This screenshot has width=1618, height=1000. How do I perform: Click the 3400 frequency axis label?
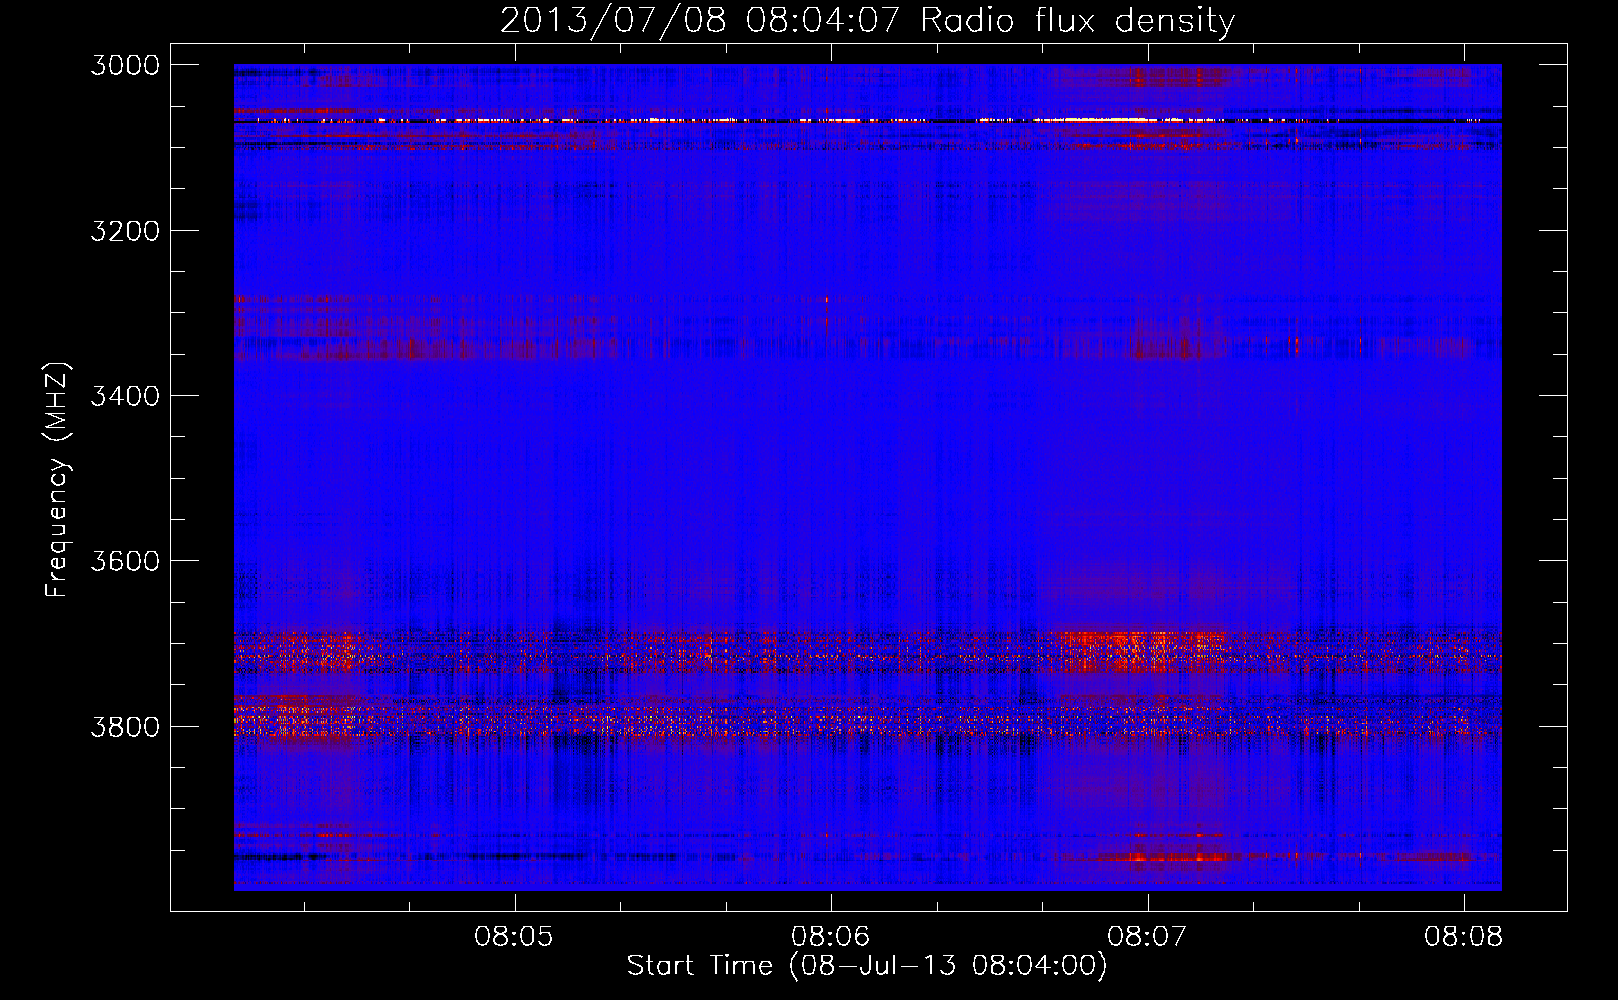point(125,396)
